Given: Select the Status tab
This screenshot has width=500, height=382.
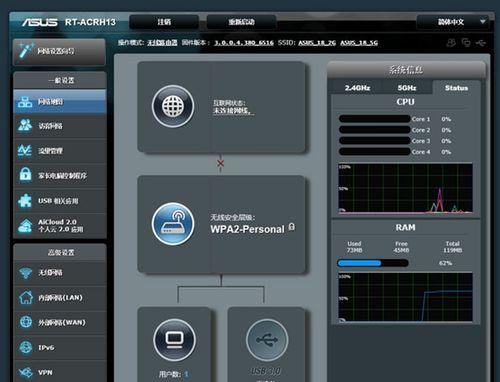Looking at the screenshot, I should pos(456,88).
